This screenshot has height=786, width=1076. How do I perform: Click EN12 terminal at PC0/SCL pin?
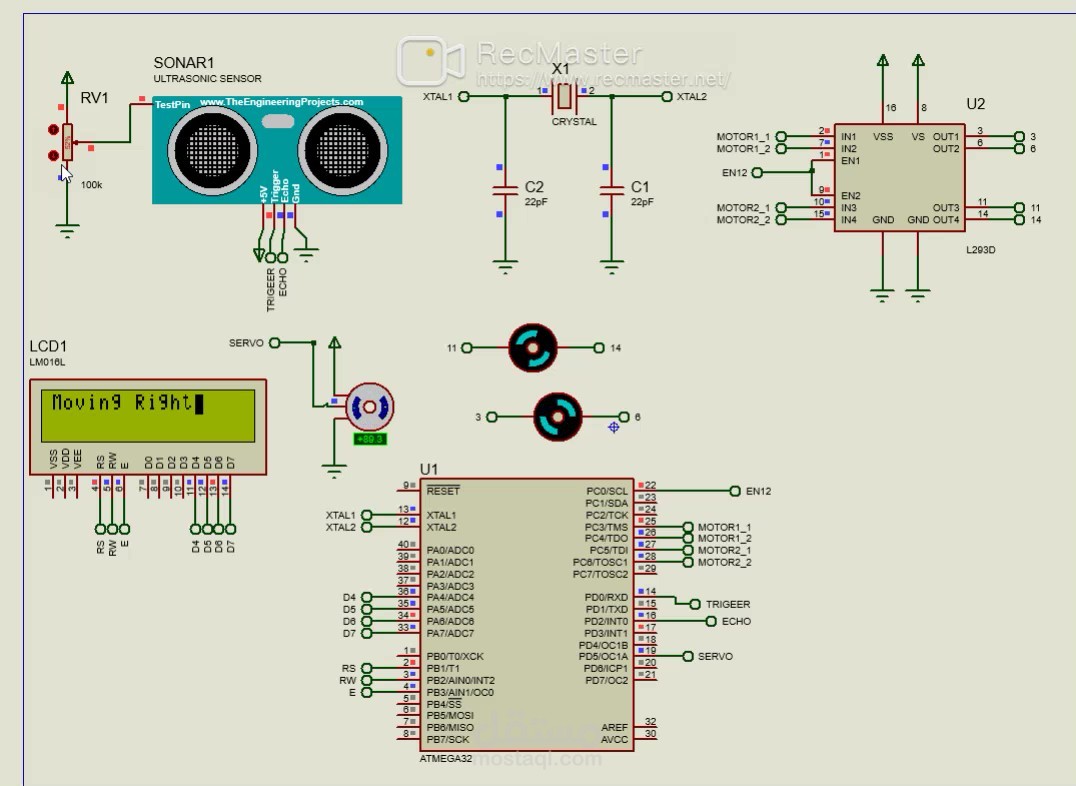point(735,491)
